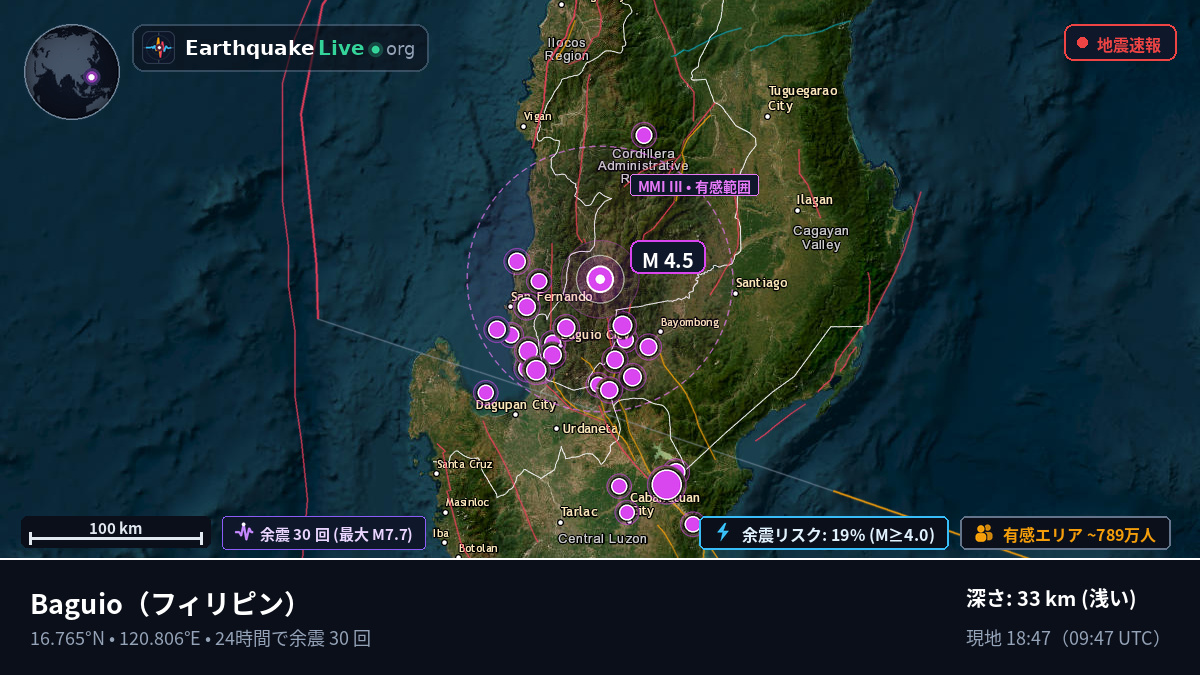1200x675 pixels.
Task: Click the aftershock waveform icon beside 余震 30 回
Action: (244, 533)
